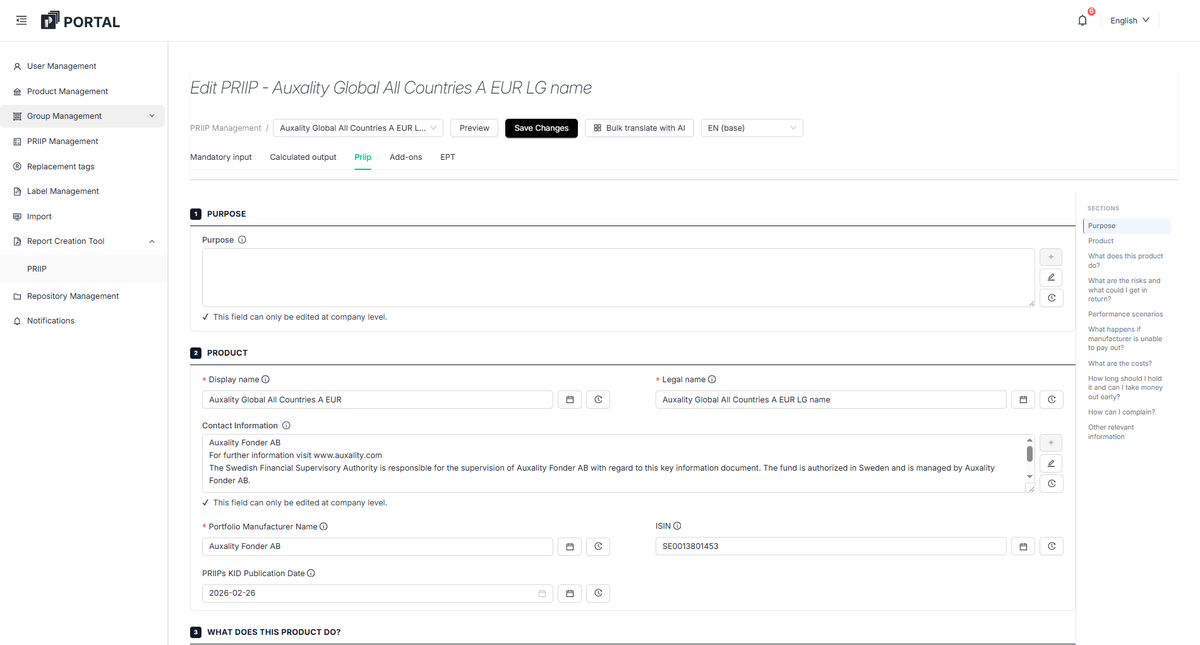The image size is (1200, 645).
Task: Jump to Performance scenarios section
Action: (x=1125, y=314)
